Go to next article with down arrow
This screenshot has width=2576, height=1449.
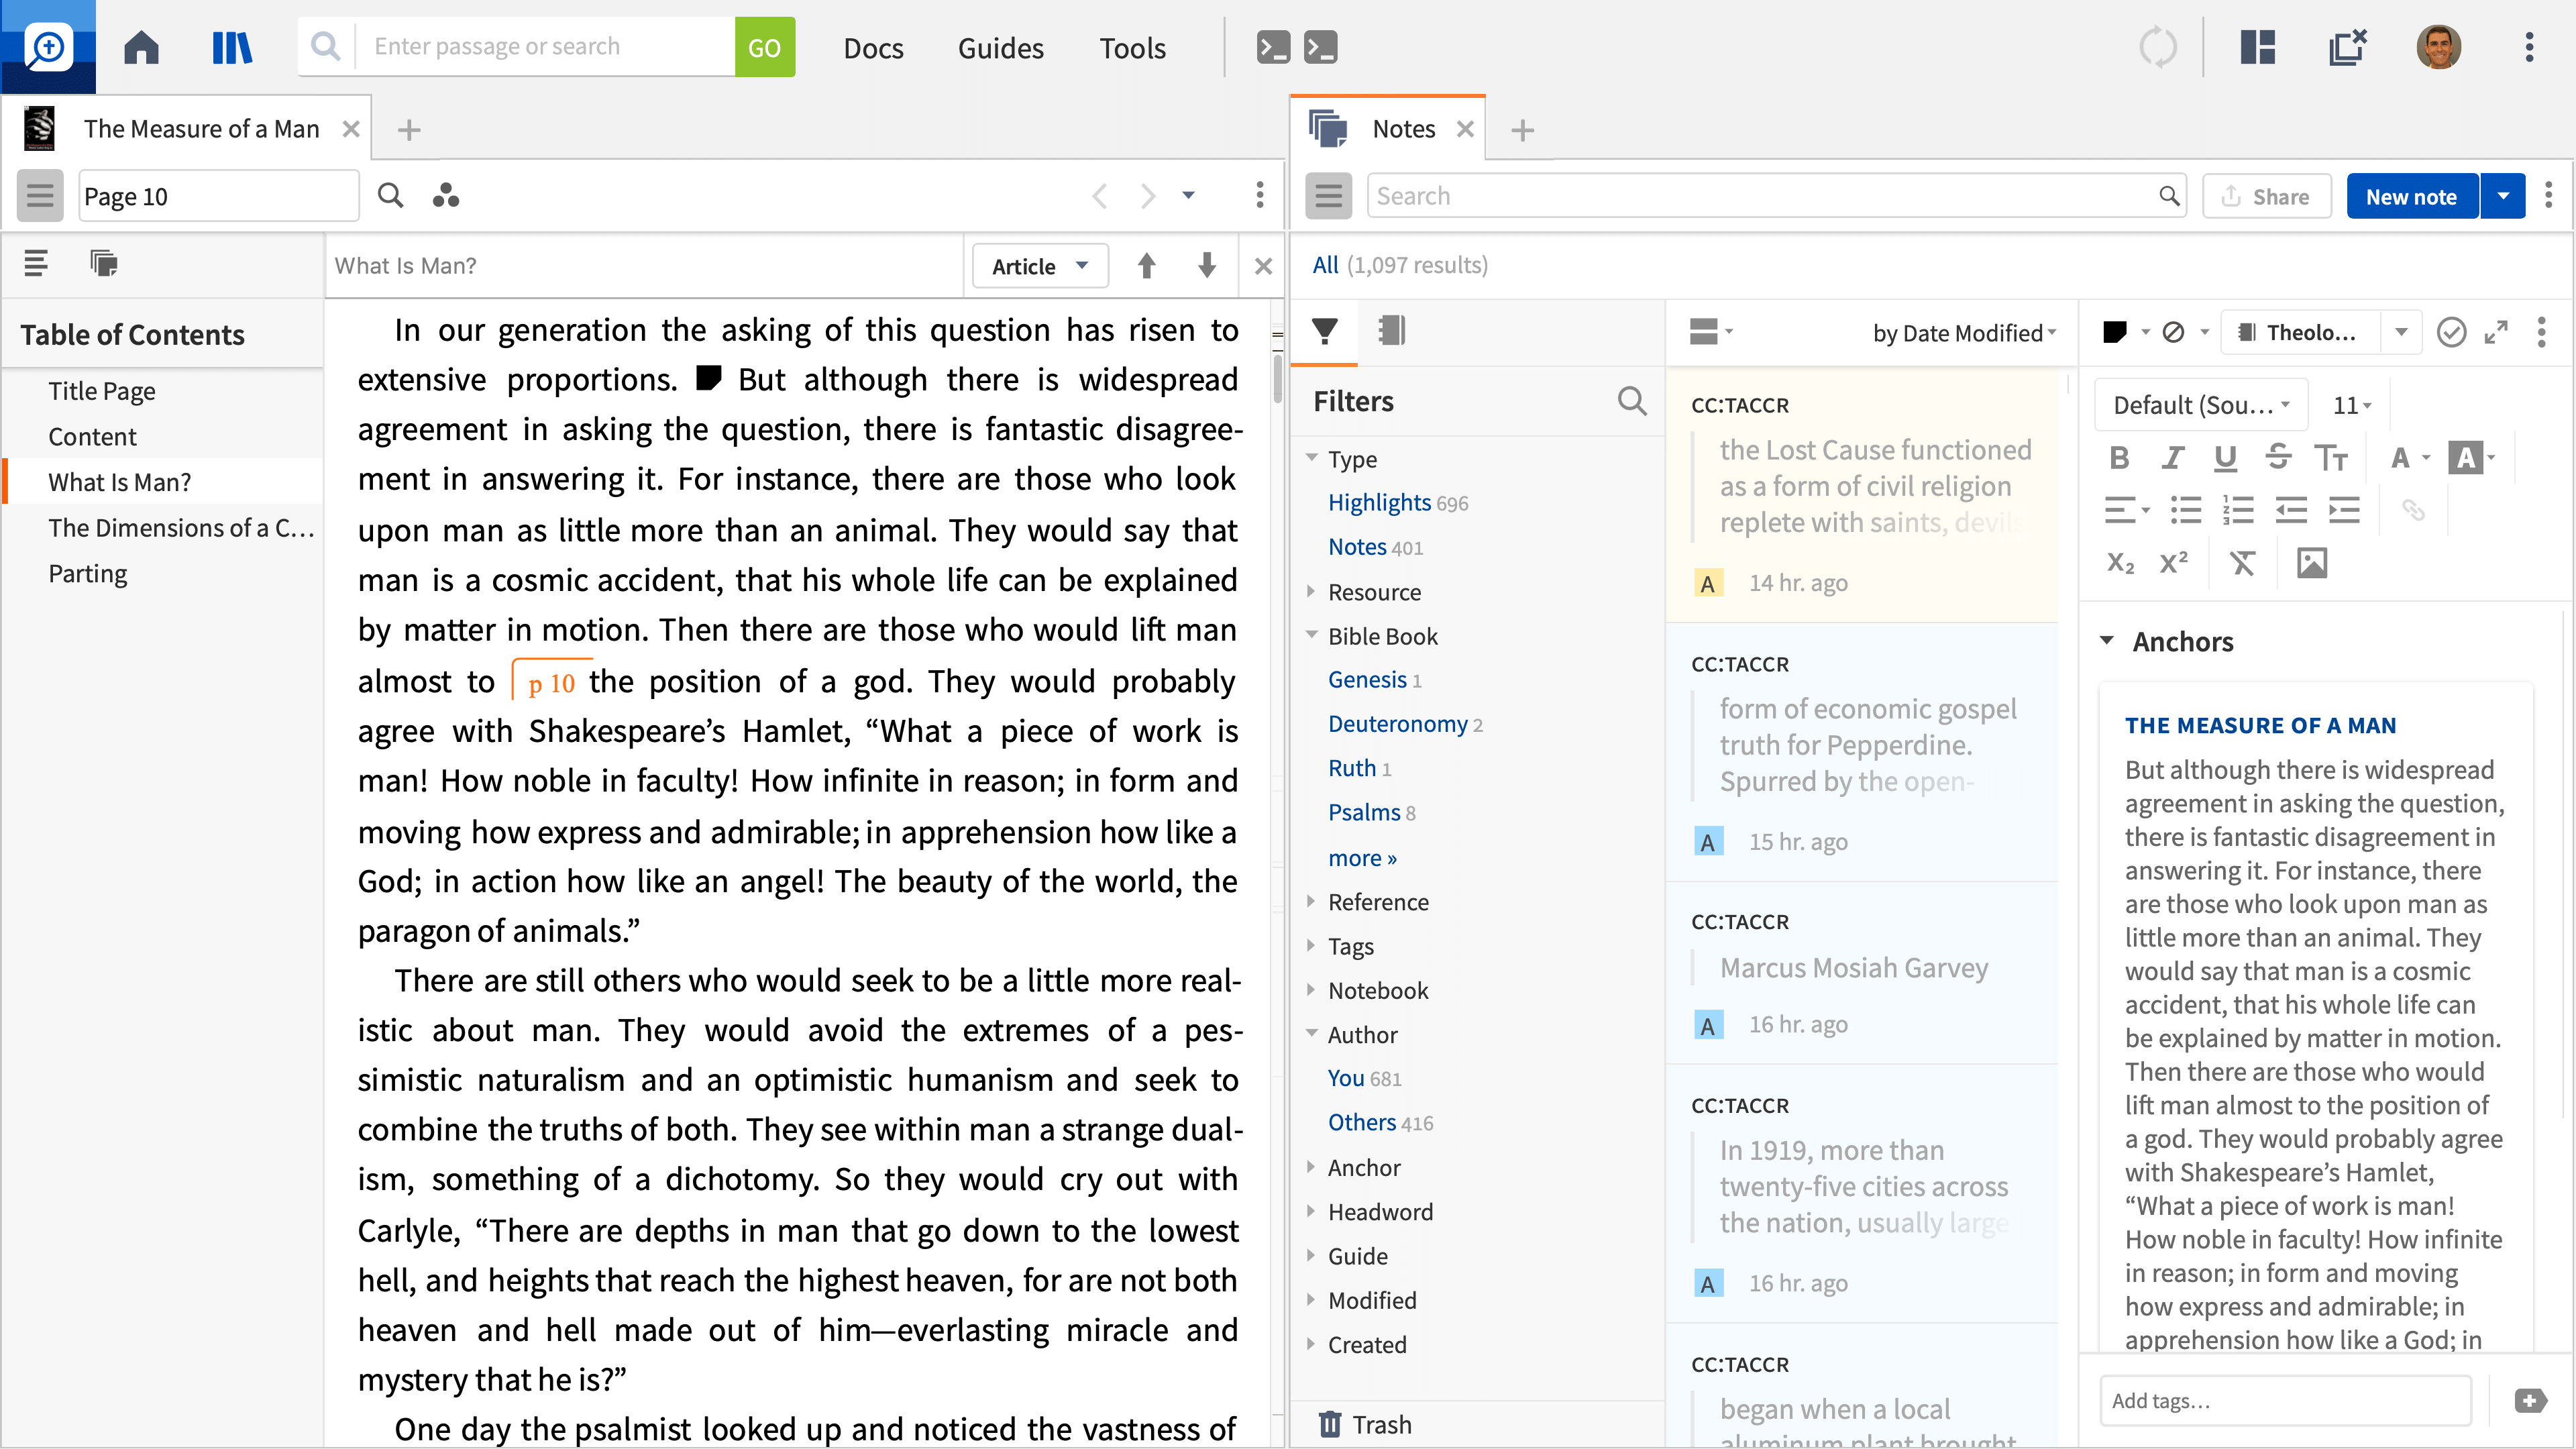(x=1207, y=265)
